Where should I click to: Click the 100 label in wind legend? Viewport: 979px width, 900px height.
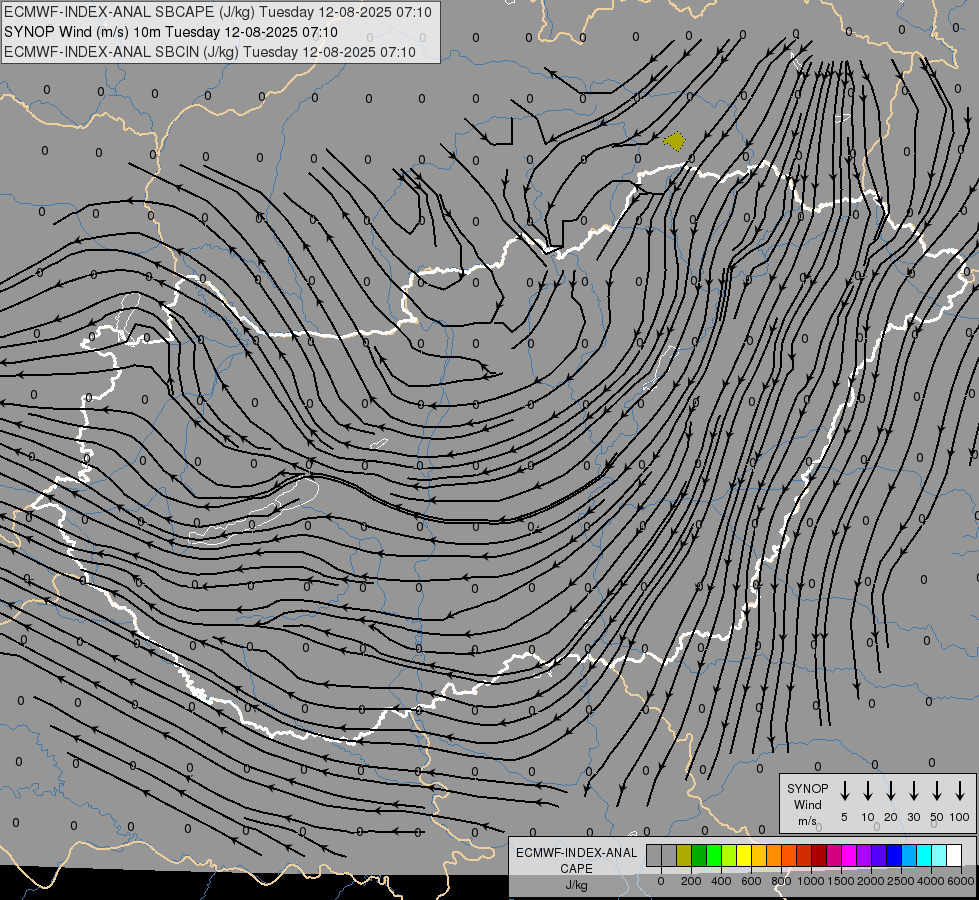[x=960, y=817]
